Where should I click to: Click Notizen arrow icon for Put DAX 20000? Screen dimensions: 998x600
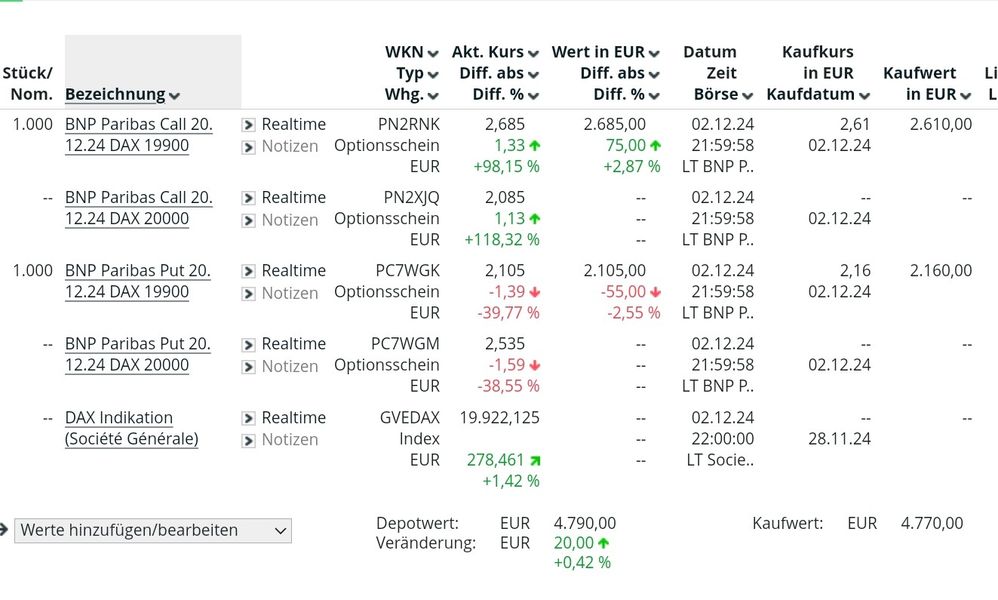point(249,366)
